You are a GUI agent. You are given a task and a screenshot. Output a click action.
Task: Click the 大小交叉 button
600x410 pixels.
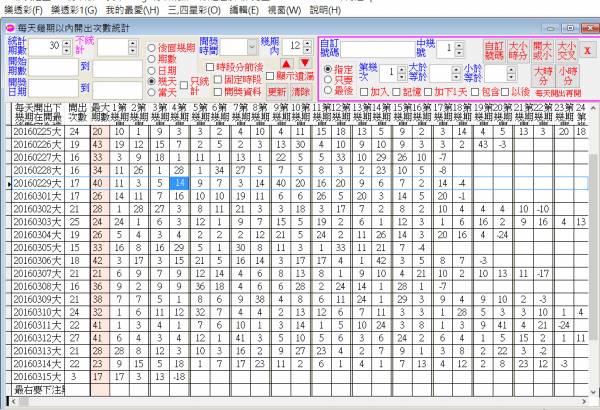coord(565,49)
